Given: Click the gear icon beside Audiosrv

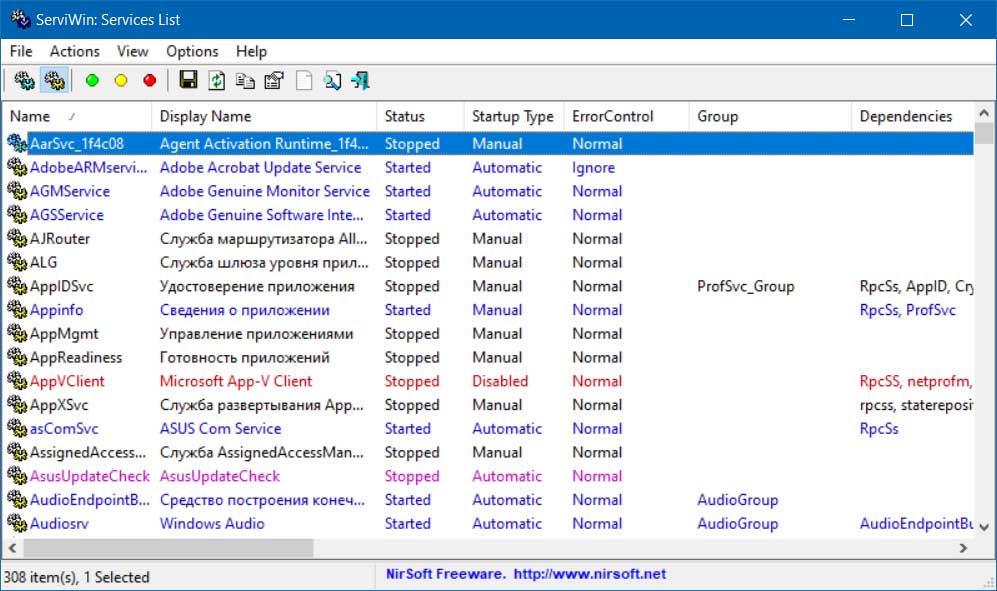Looking at the screenshot, I should [17, 524].
